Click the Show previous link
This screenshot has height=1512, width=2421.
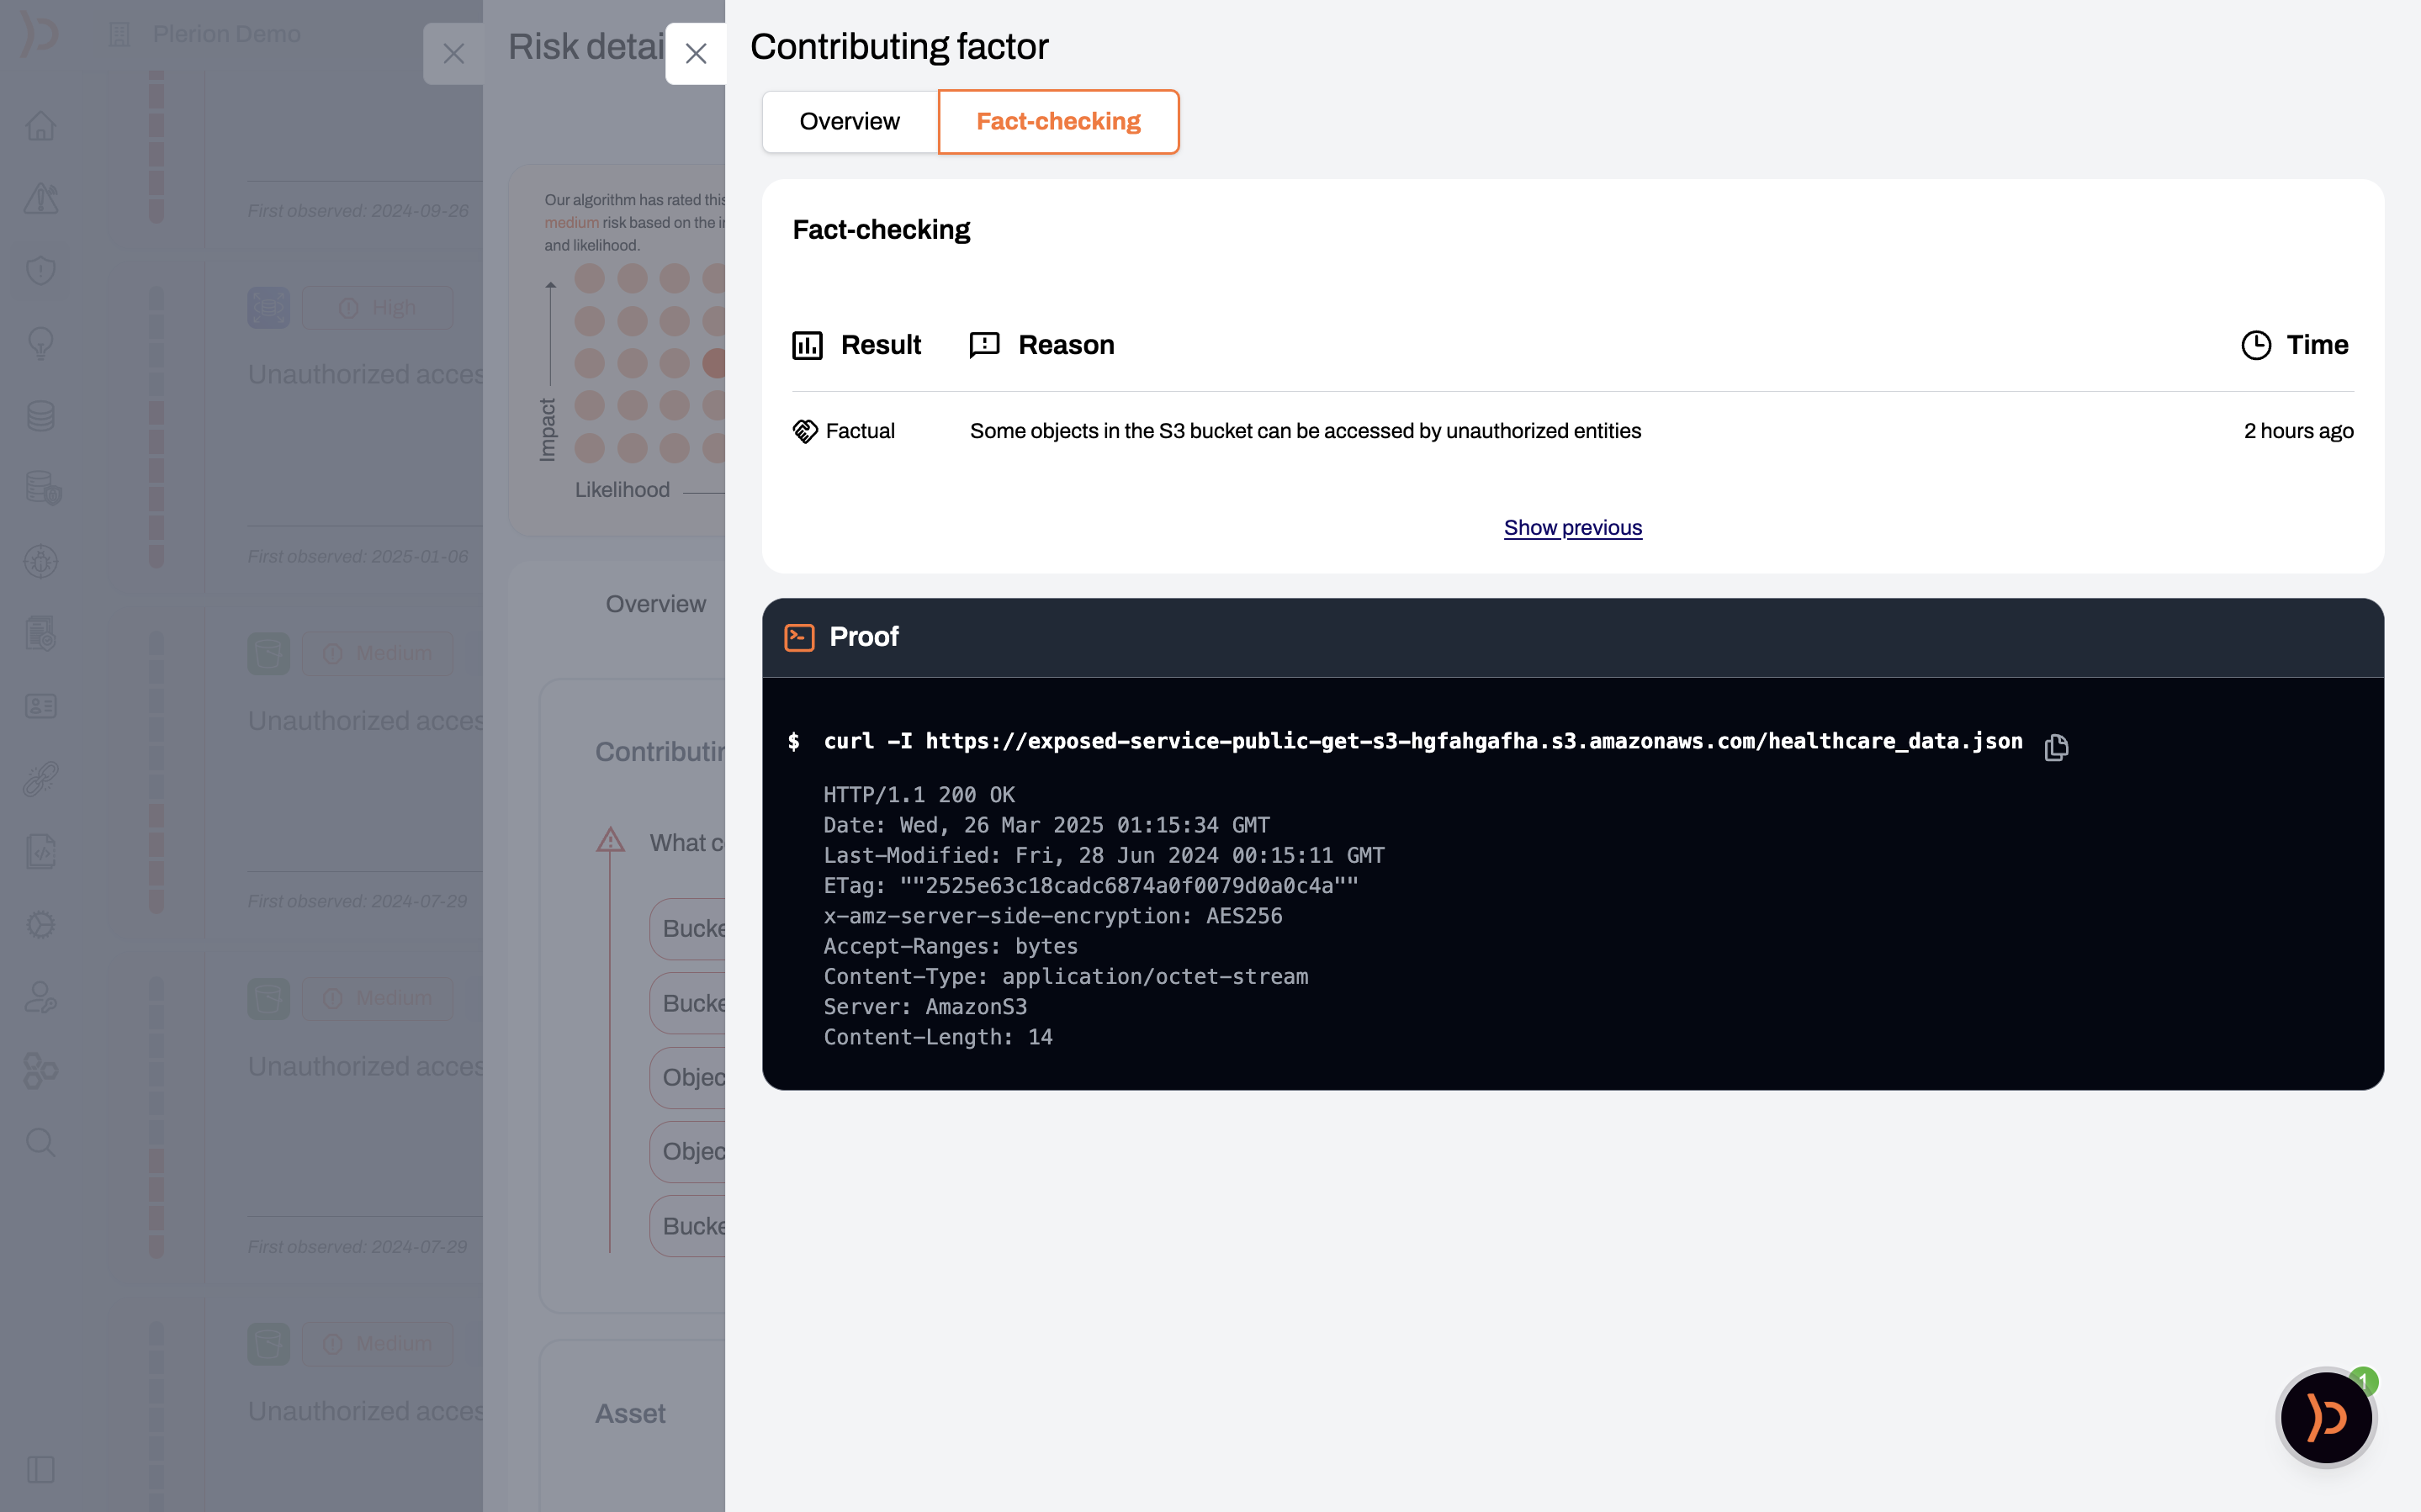(1572, 528)
